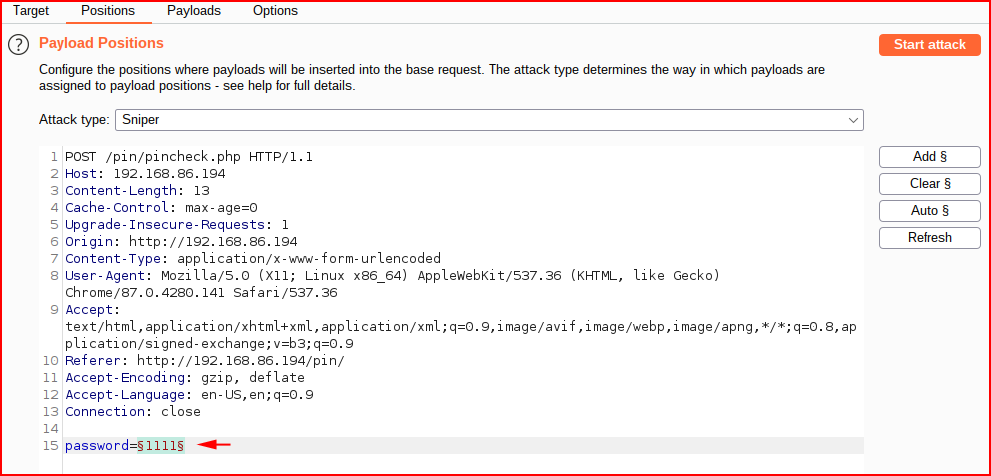Viewport: 991px width, 476px height.
Task: Click the §1111§ payload marker
Action: coord(161,446)
